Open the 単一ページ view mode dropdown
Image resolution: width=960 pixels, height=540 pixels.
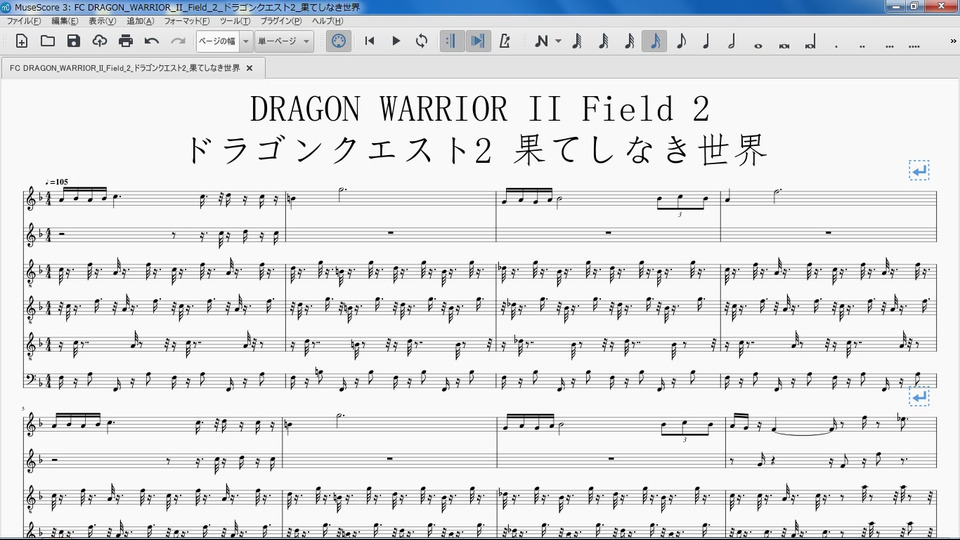284,41
